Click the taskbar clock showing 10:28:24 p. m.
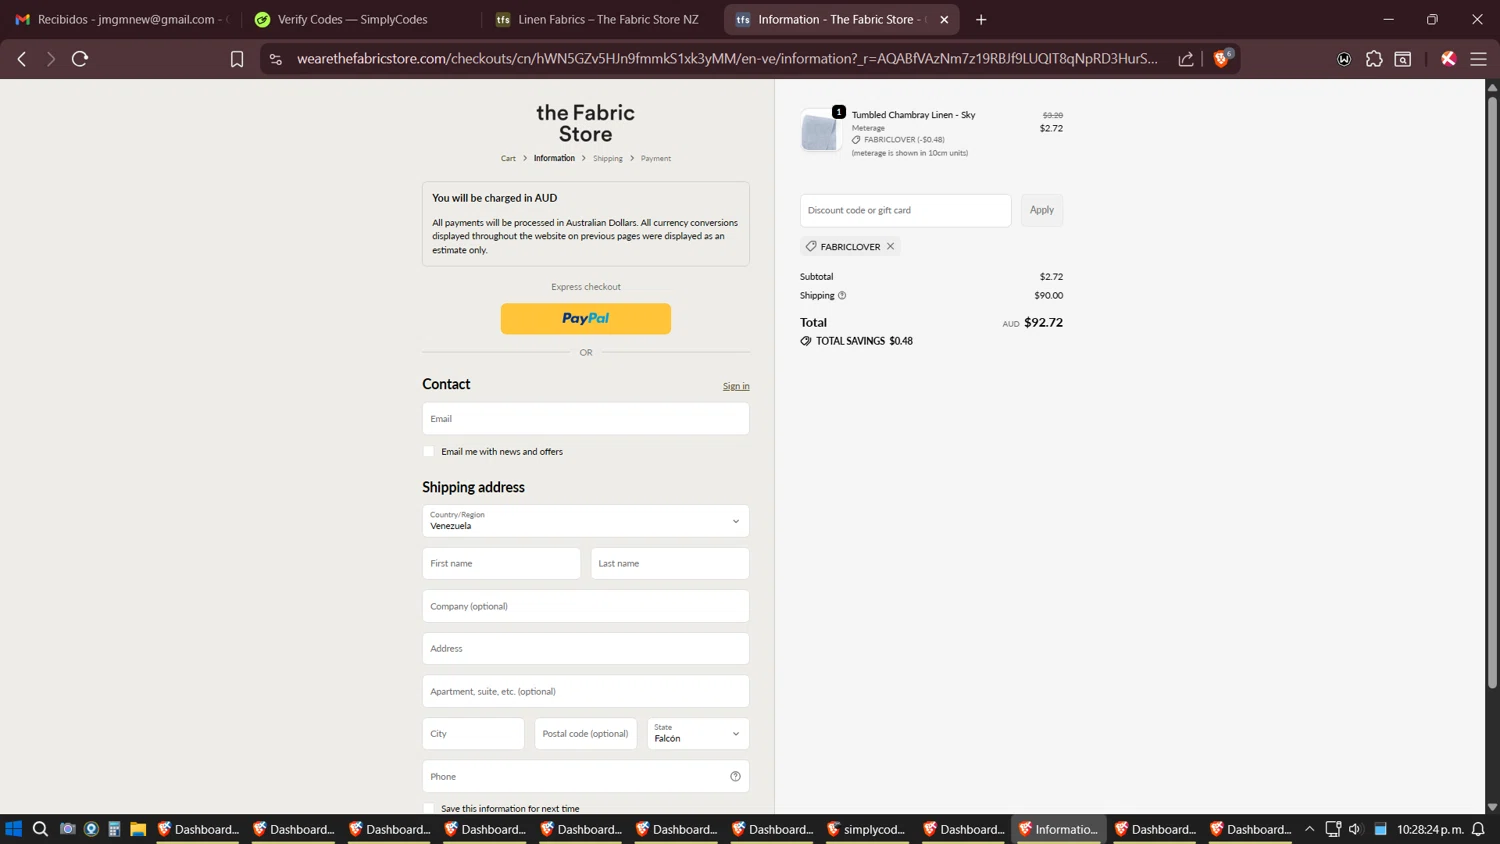 pos(1430,829)
